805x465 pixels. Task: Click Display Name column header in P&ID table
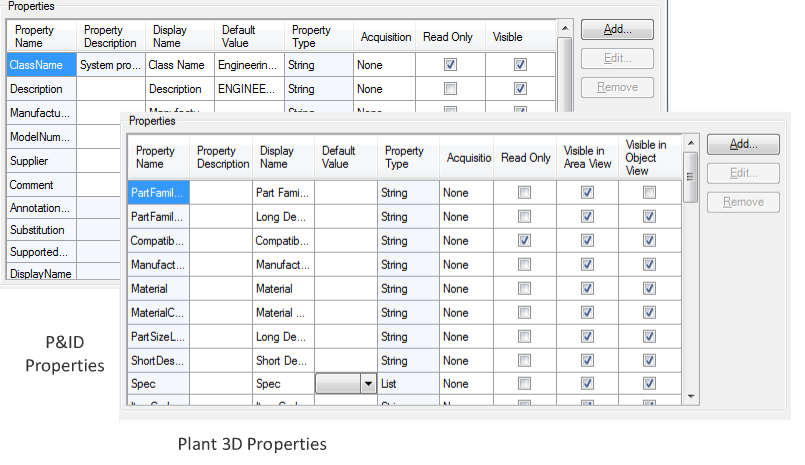pyautogui.click(x=180, y=36)
